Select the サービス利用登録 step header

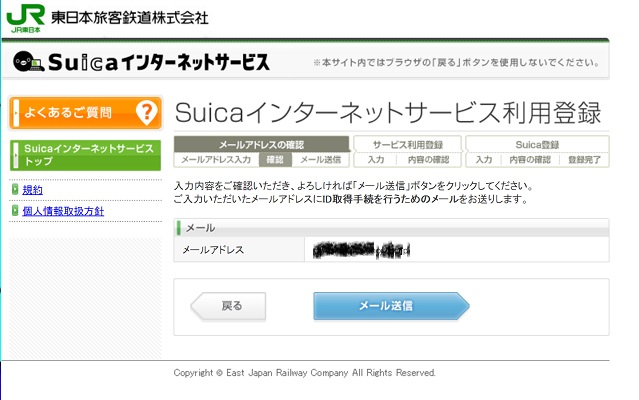(x=408, y=145)
